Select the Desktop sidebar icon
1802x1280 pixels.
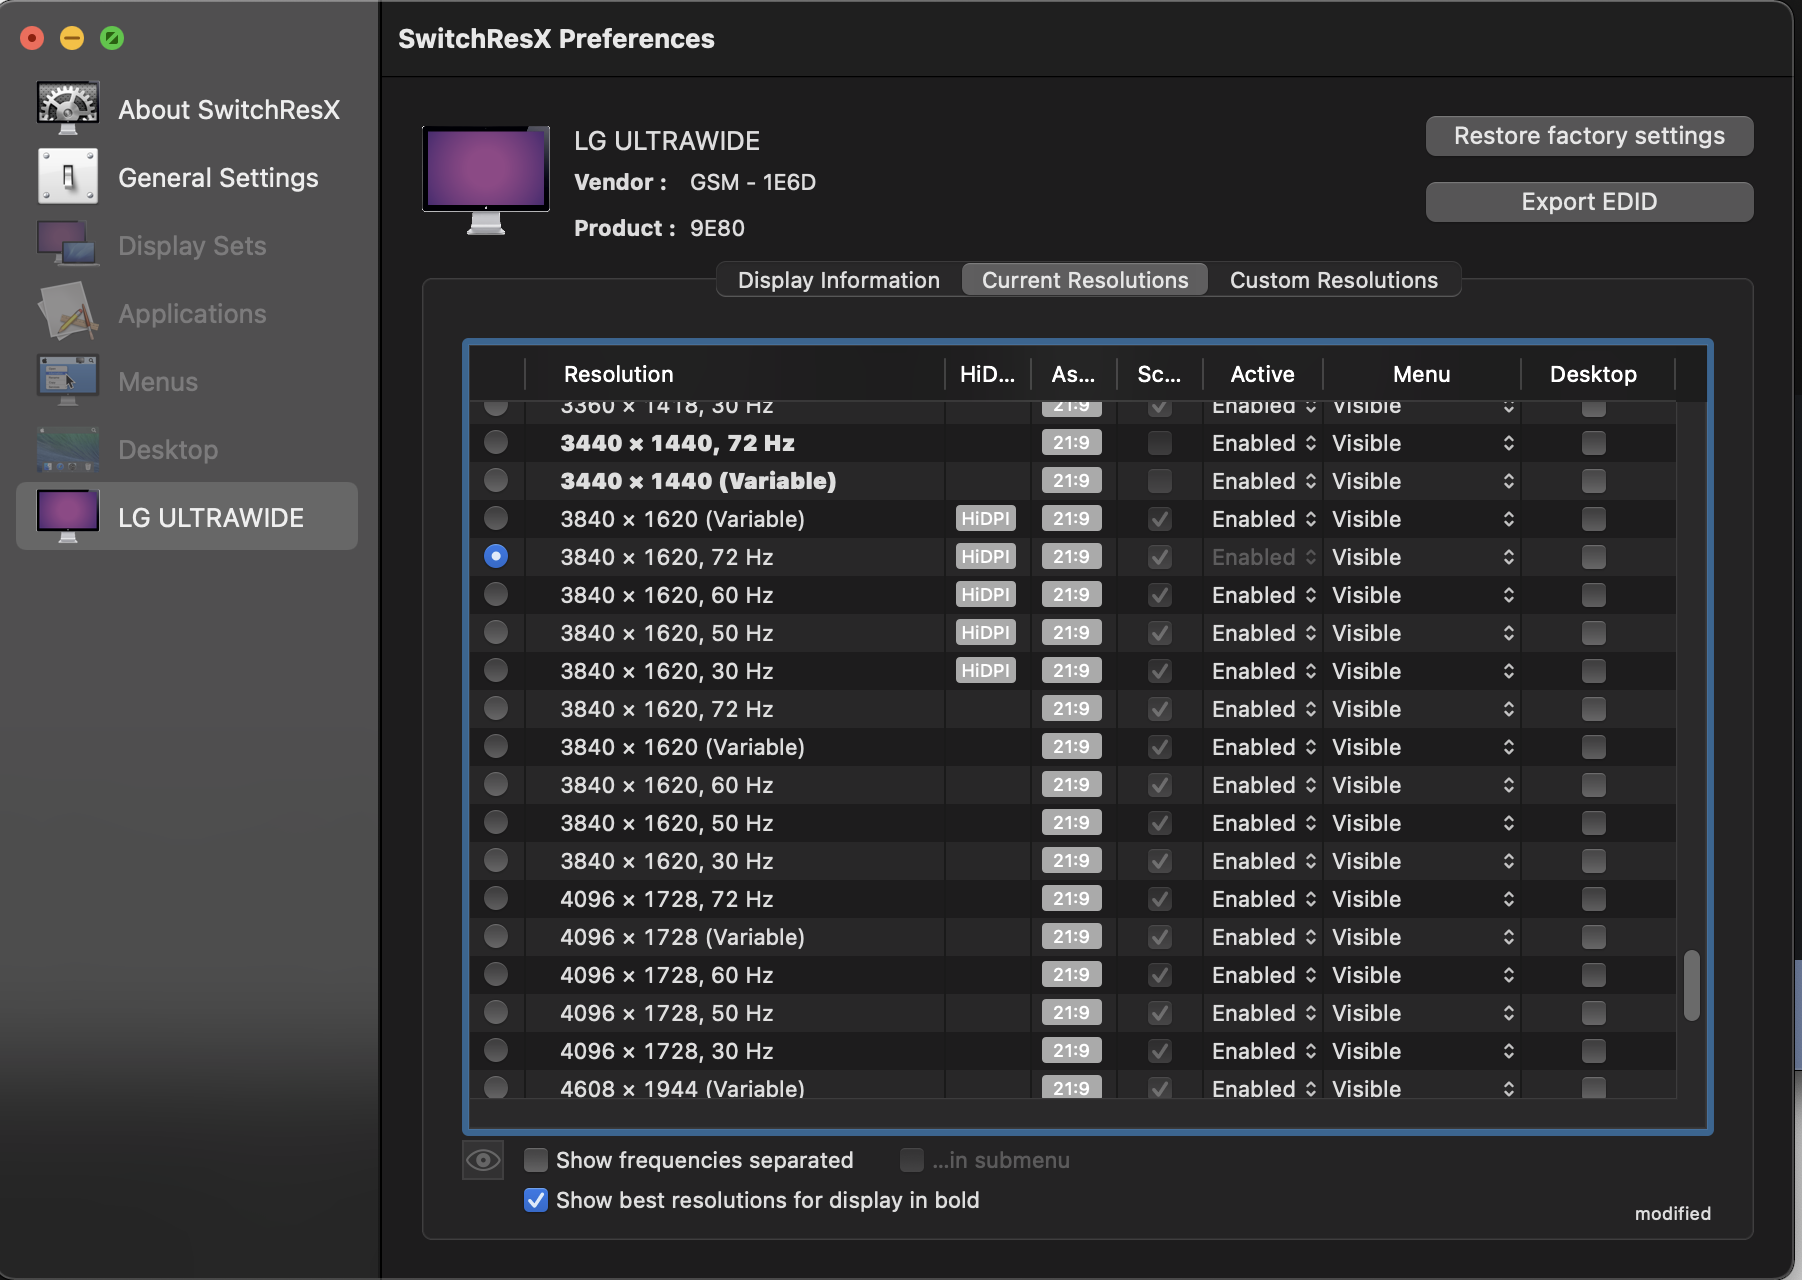(x=67, y=449)
